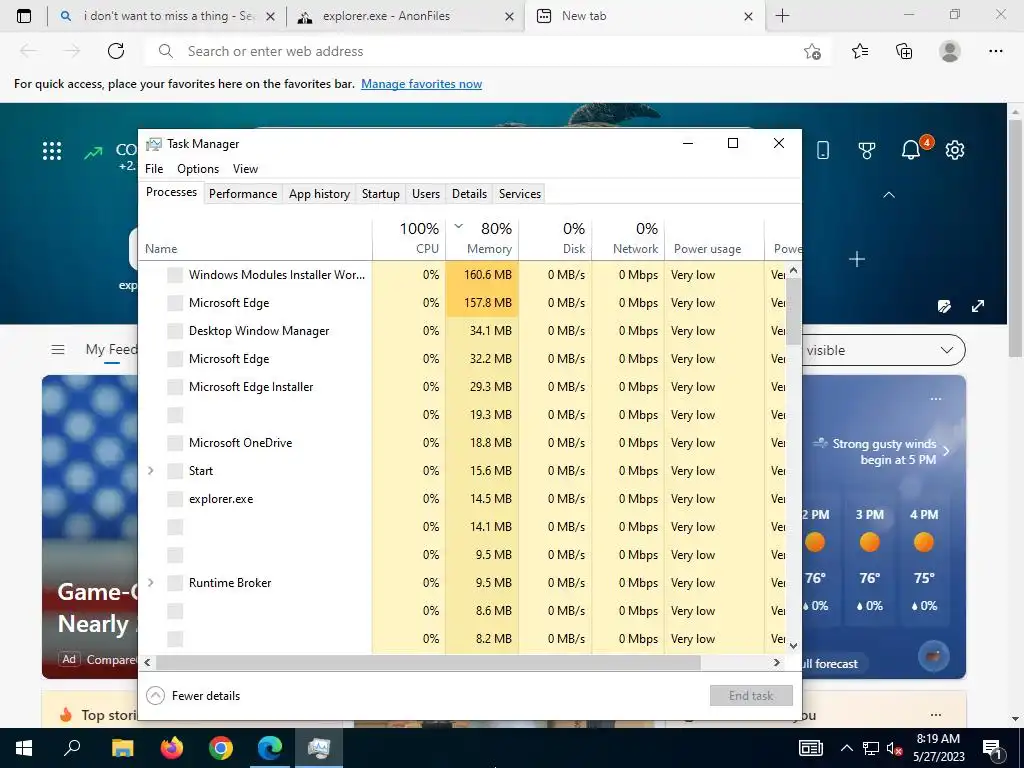Collapse quick links with up chevron
This screenshot has width=1024, height=768.
pyautogui.click(x=889, y=195)
